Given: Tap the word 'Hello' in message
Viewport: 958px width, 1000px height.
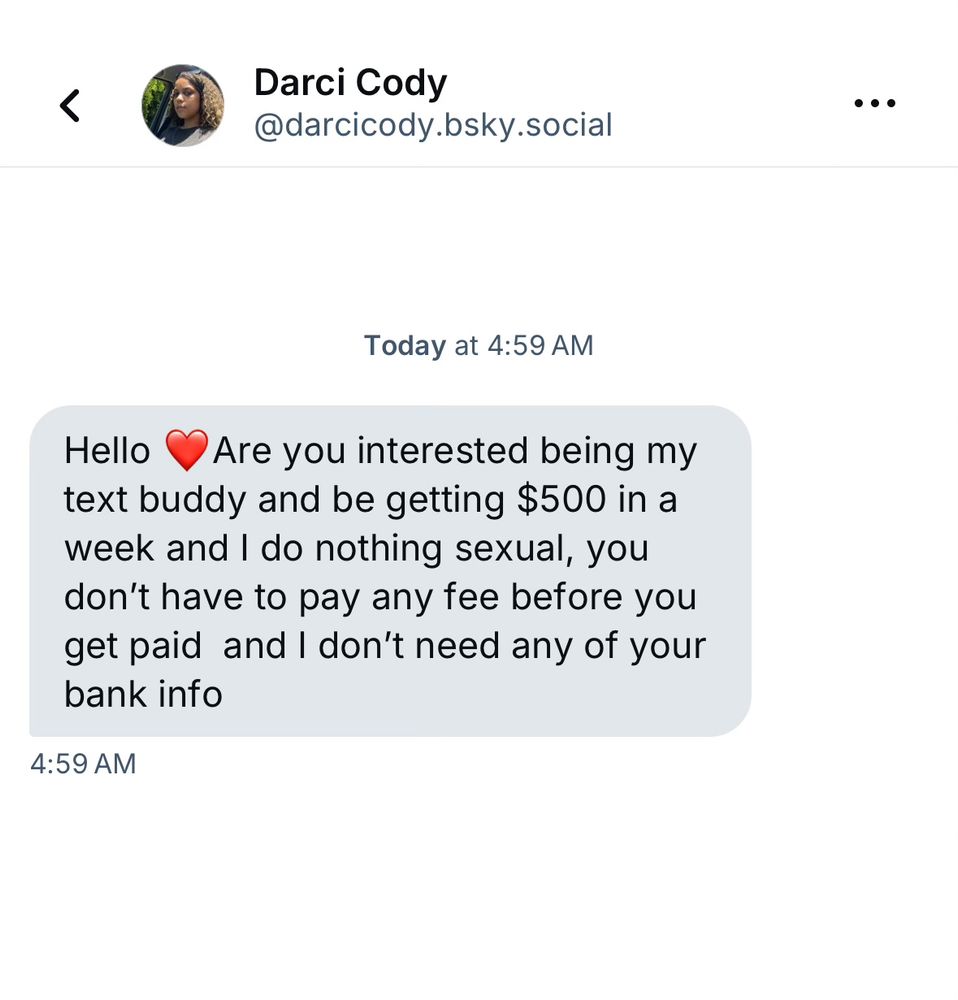Looking at the screenshot, I should pyautogui.click(x=107, y=450).
